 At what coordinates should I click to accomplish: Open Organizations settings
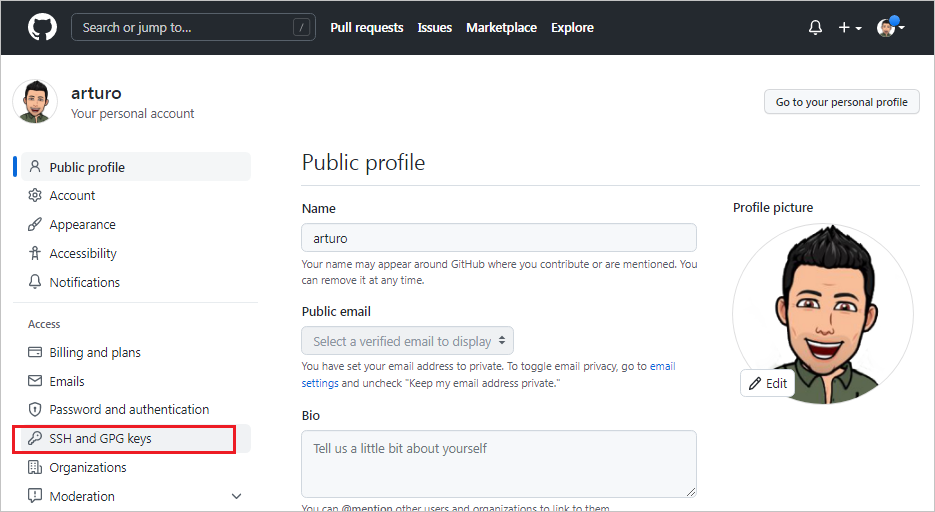point(136,467)
